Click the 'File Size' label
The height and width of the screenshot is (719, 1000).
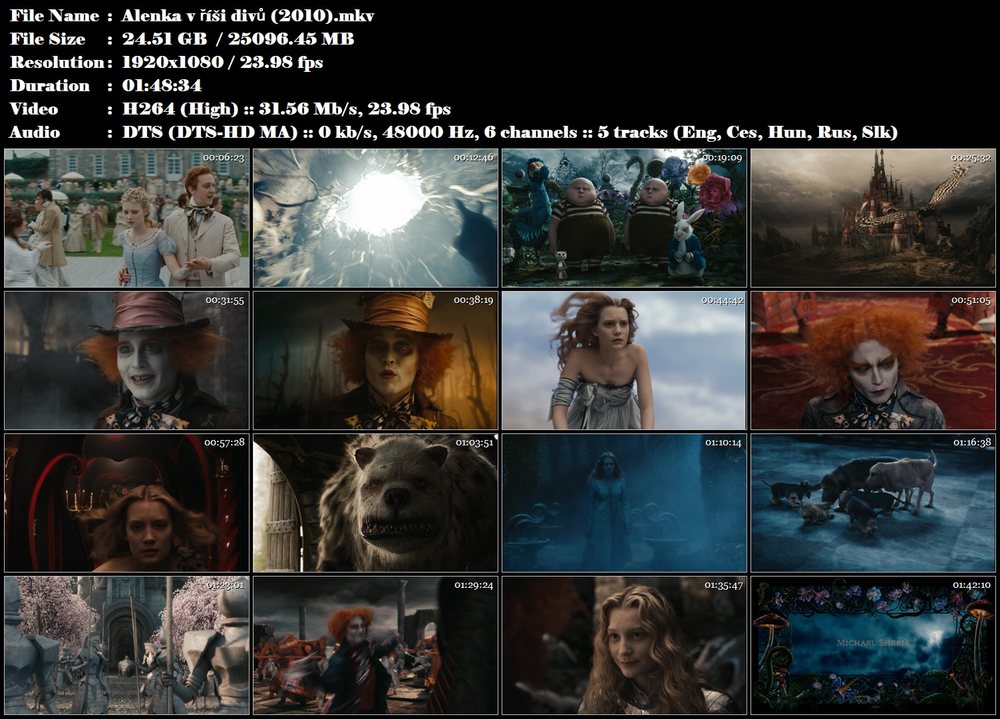pos(47,39)
